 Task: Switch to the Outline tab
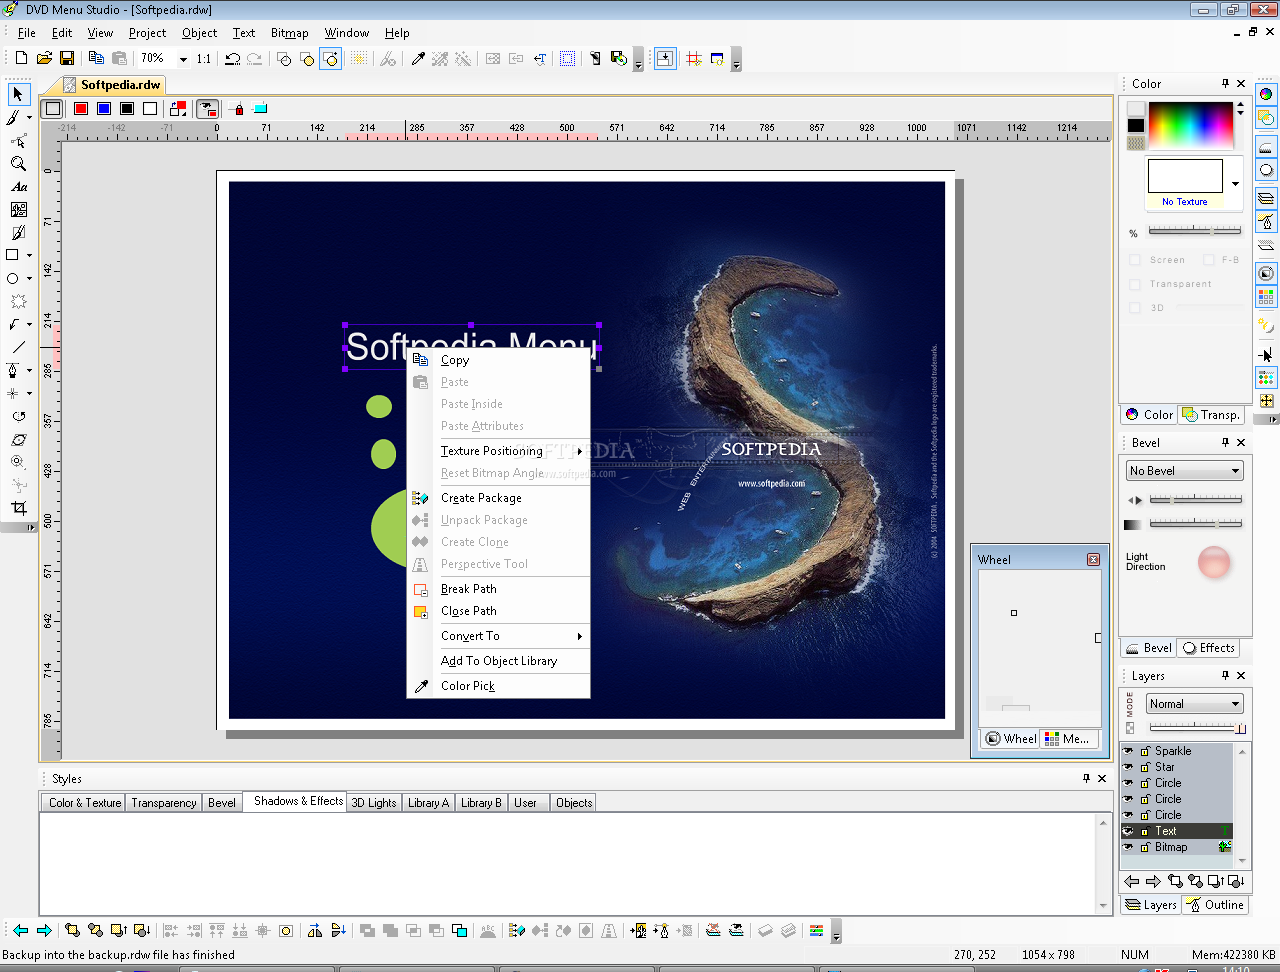(1216, 905)
